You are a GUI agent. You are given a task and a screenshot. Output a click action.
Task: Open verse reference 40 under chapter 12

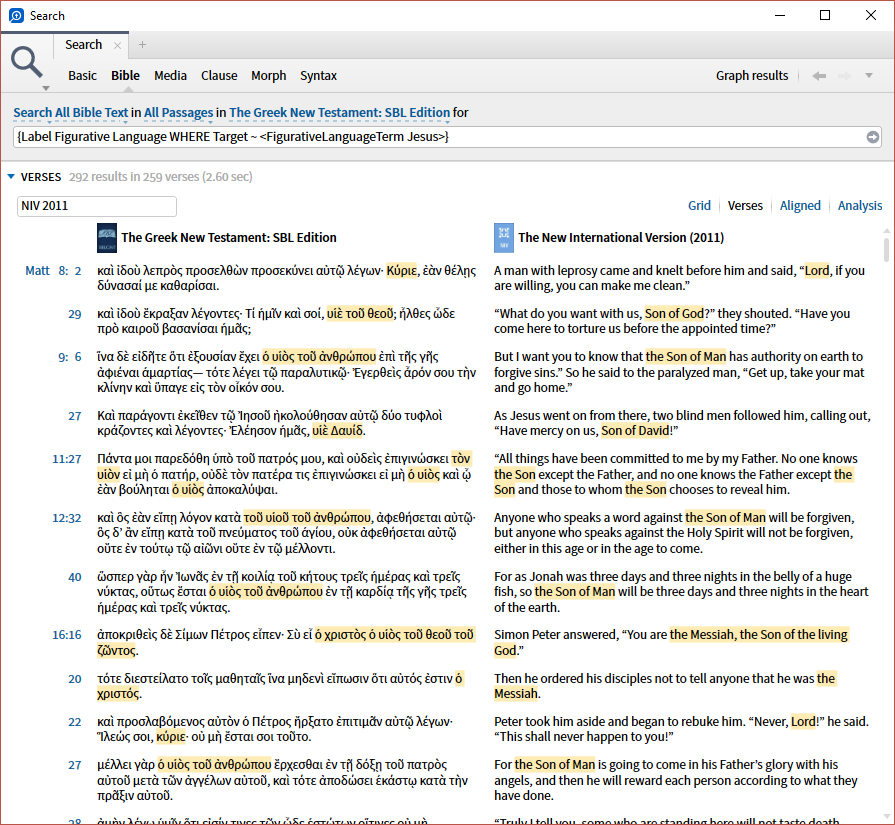pyautogui.click(x=75, y=577)
